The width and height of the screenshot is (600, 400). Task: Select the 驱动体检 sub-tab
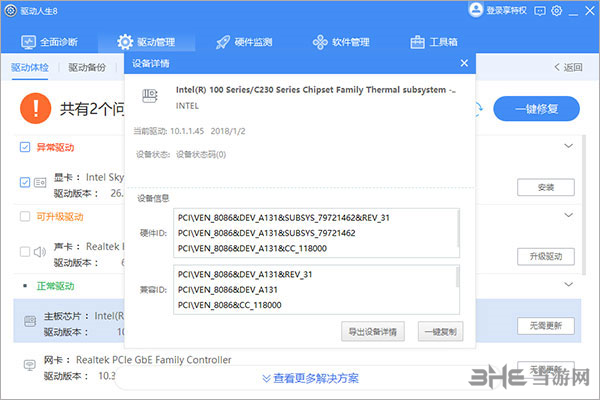pyautogui.click(x=30, y=68)
